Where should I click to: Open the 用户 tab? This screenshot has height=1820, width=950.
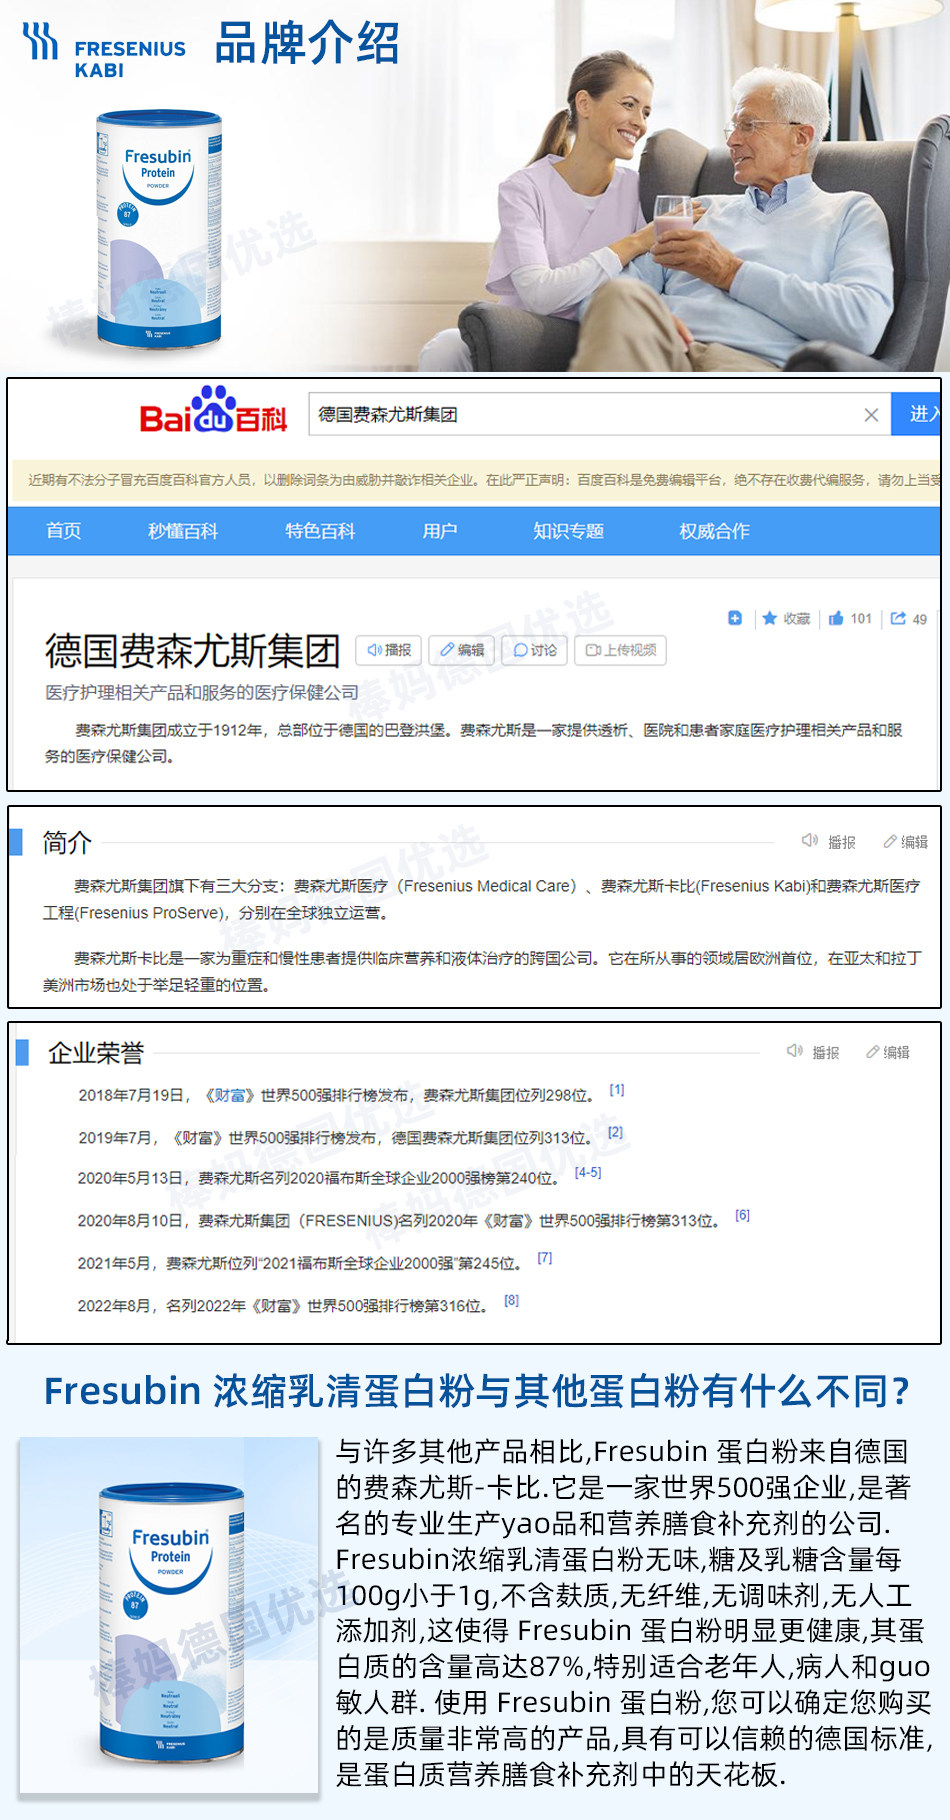point(440,531)
